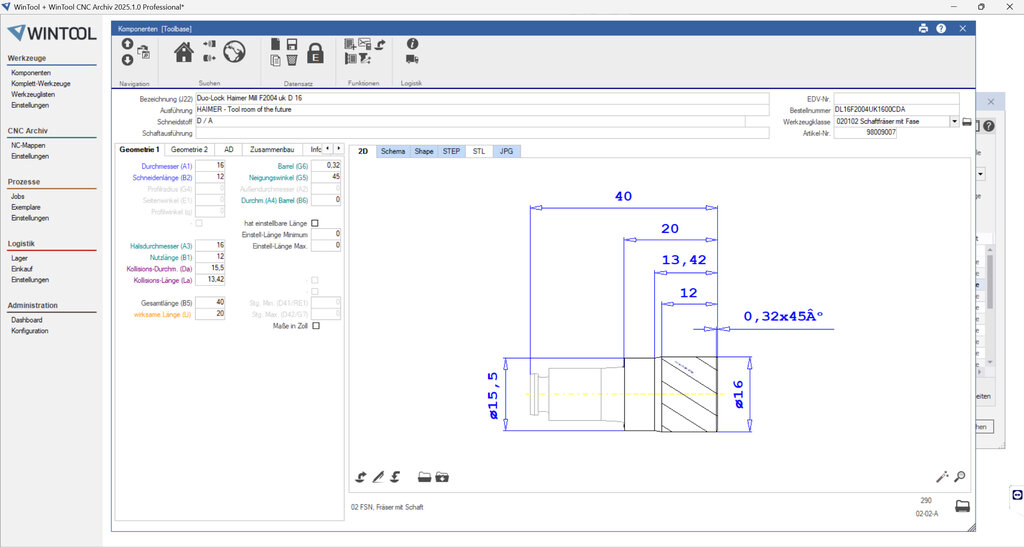
Task: Click the vertical scrollbar in background window
Action: 990,304
